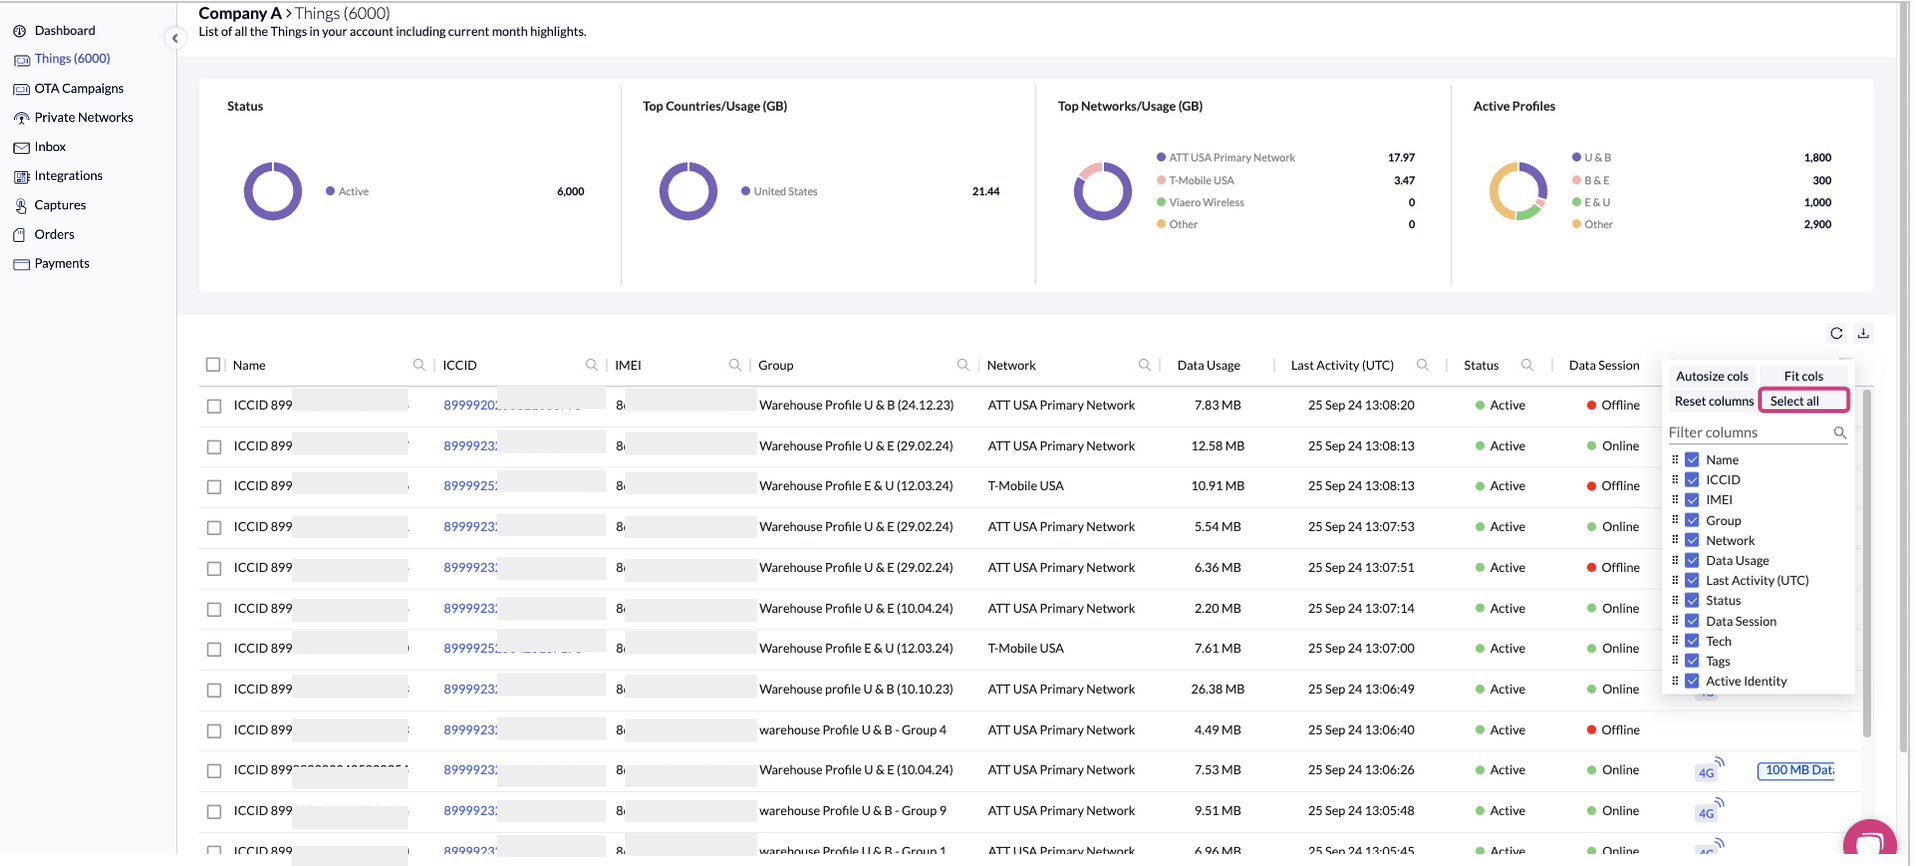
Task: Toggle the select-all rows header checkbox
Action: (213, 365)
